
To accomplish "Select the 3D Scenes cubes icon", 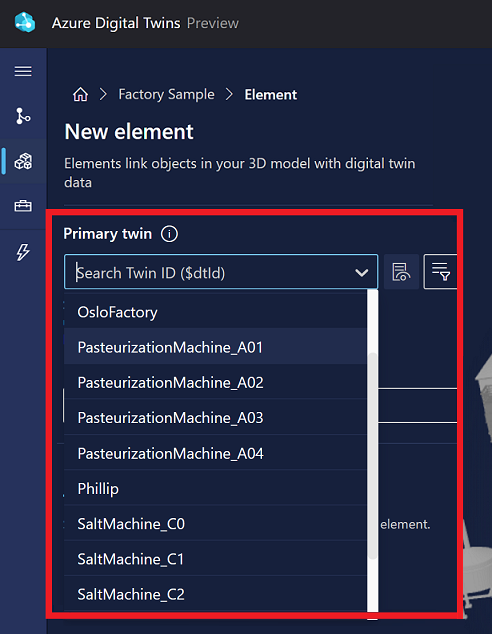I will click(x=23, y=161).
